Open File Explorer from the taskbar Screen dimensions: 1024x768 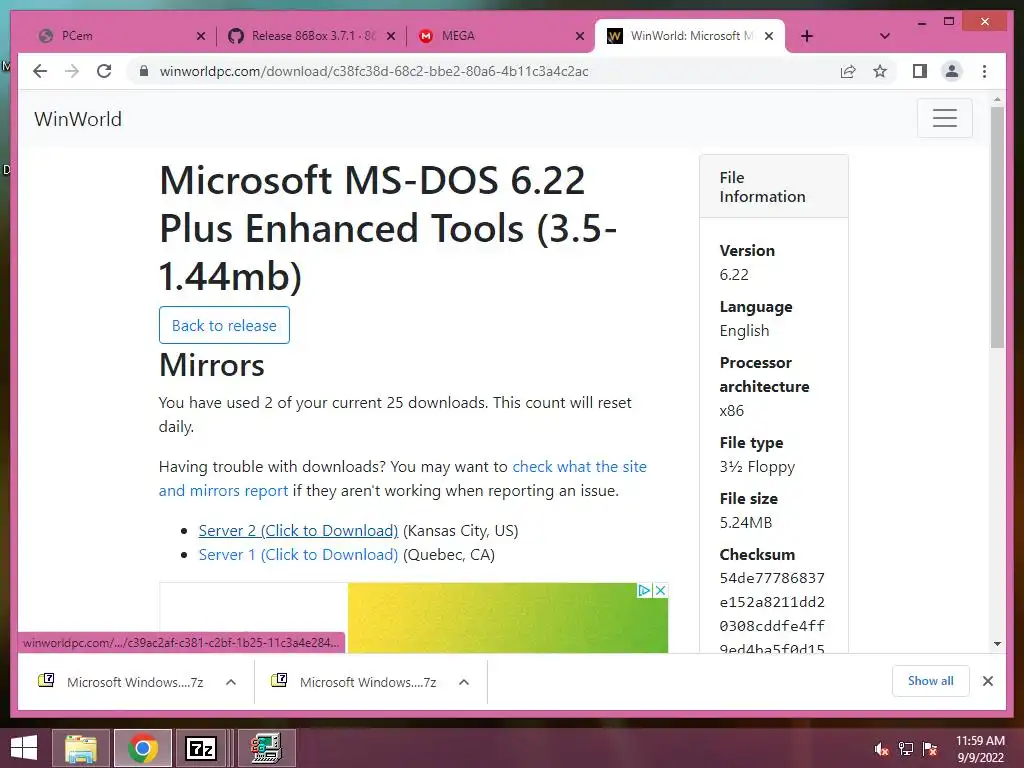tap(80, 748)
